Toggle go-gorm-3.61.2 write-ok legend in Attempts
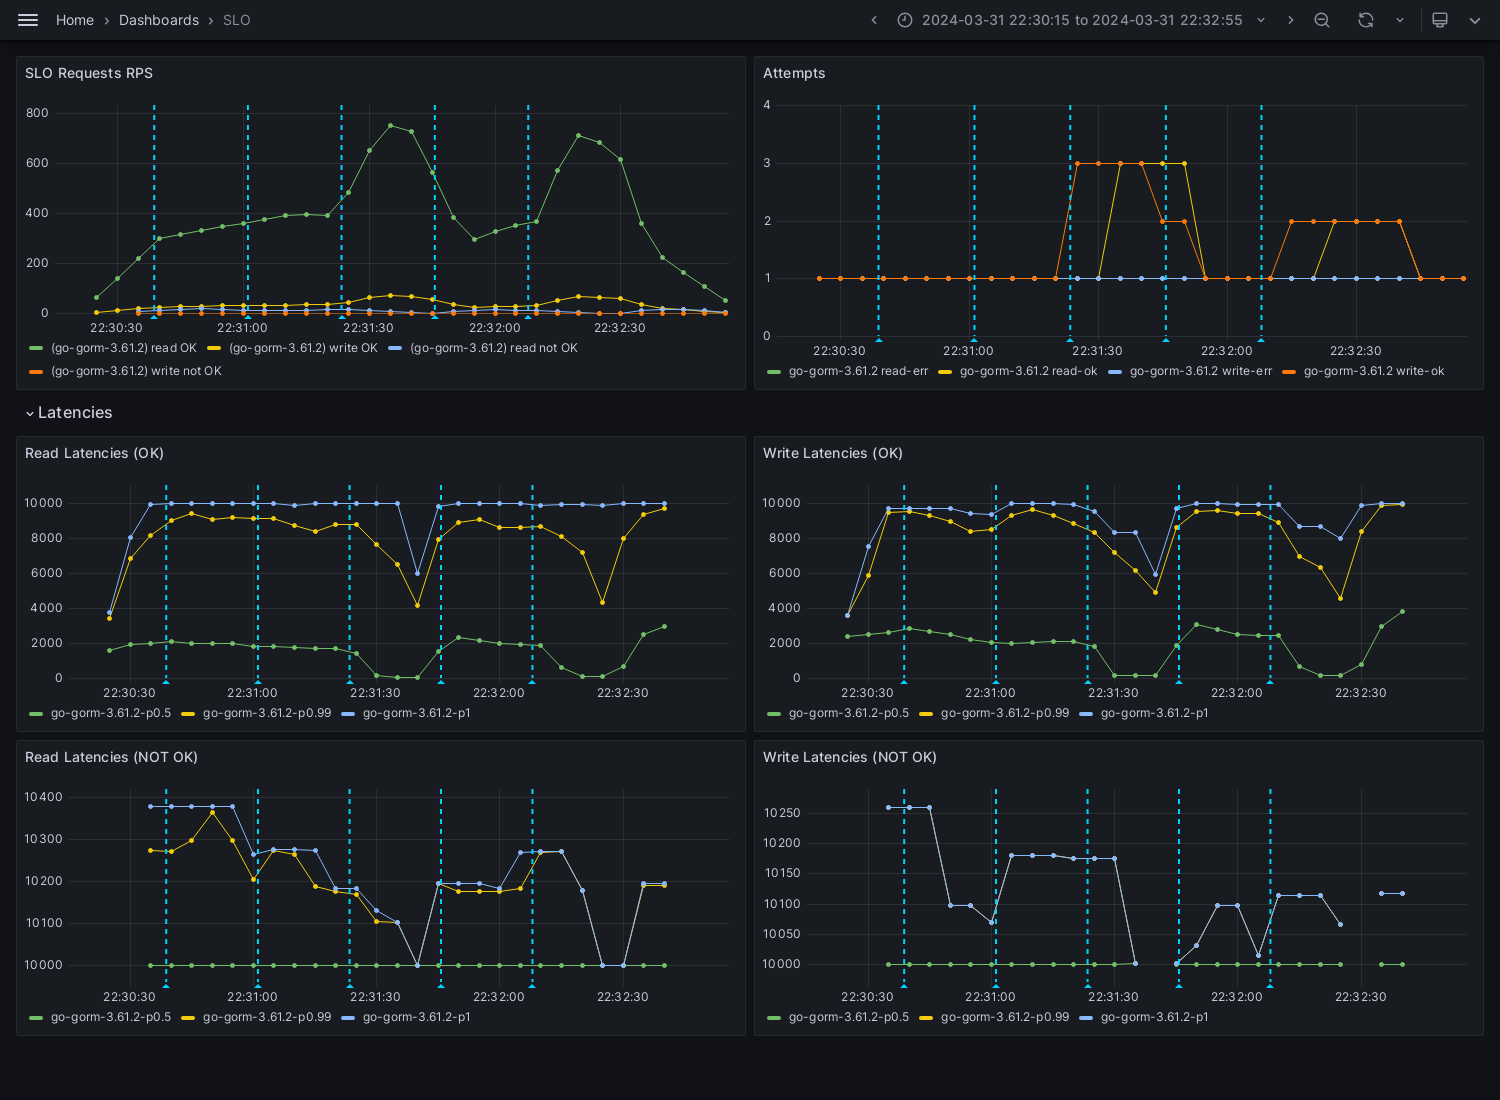The image size is (1500, 1100). tap(1374, 371)
